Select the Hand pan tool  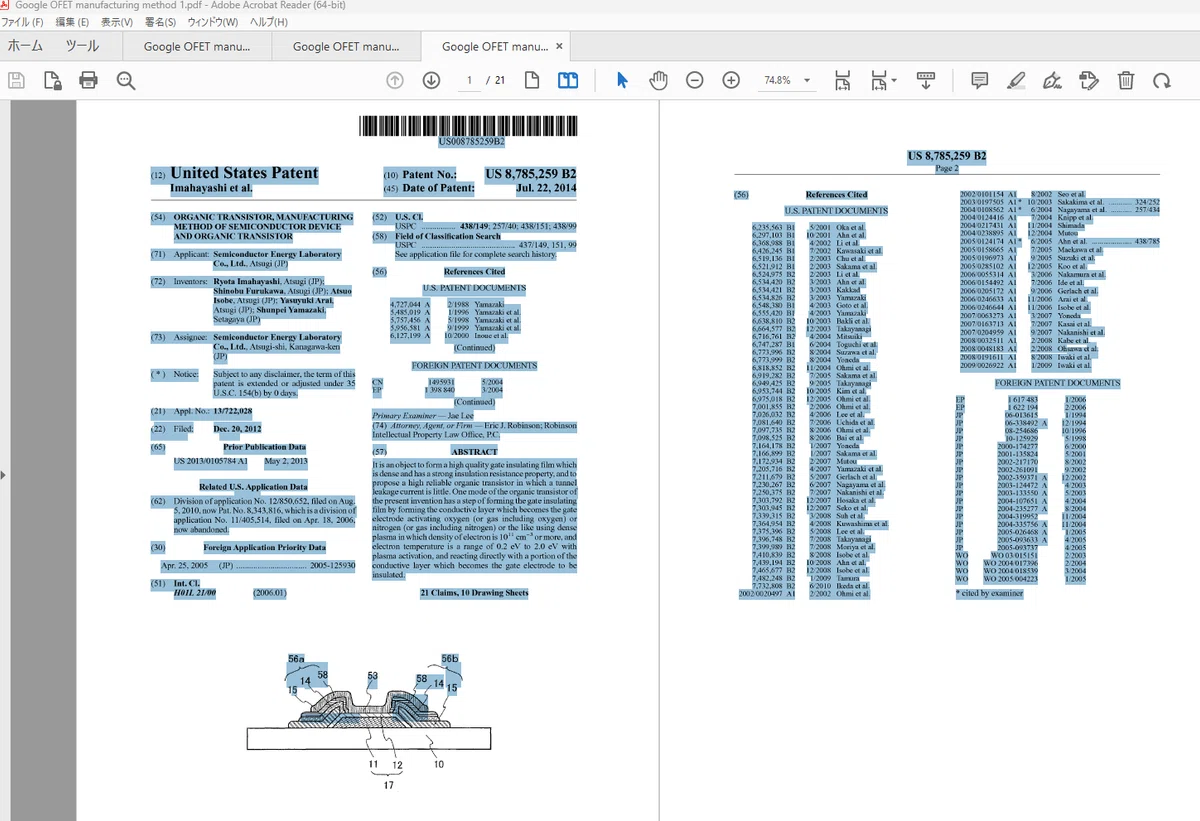pyautogui.click(x=658, y=80)
